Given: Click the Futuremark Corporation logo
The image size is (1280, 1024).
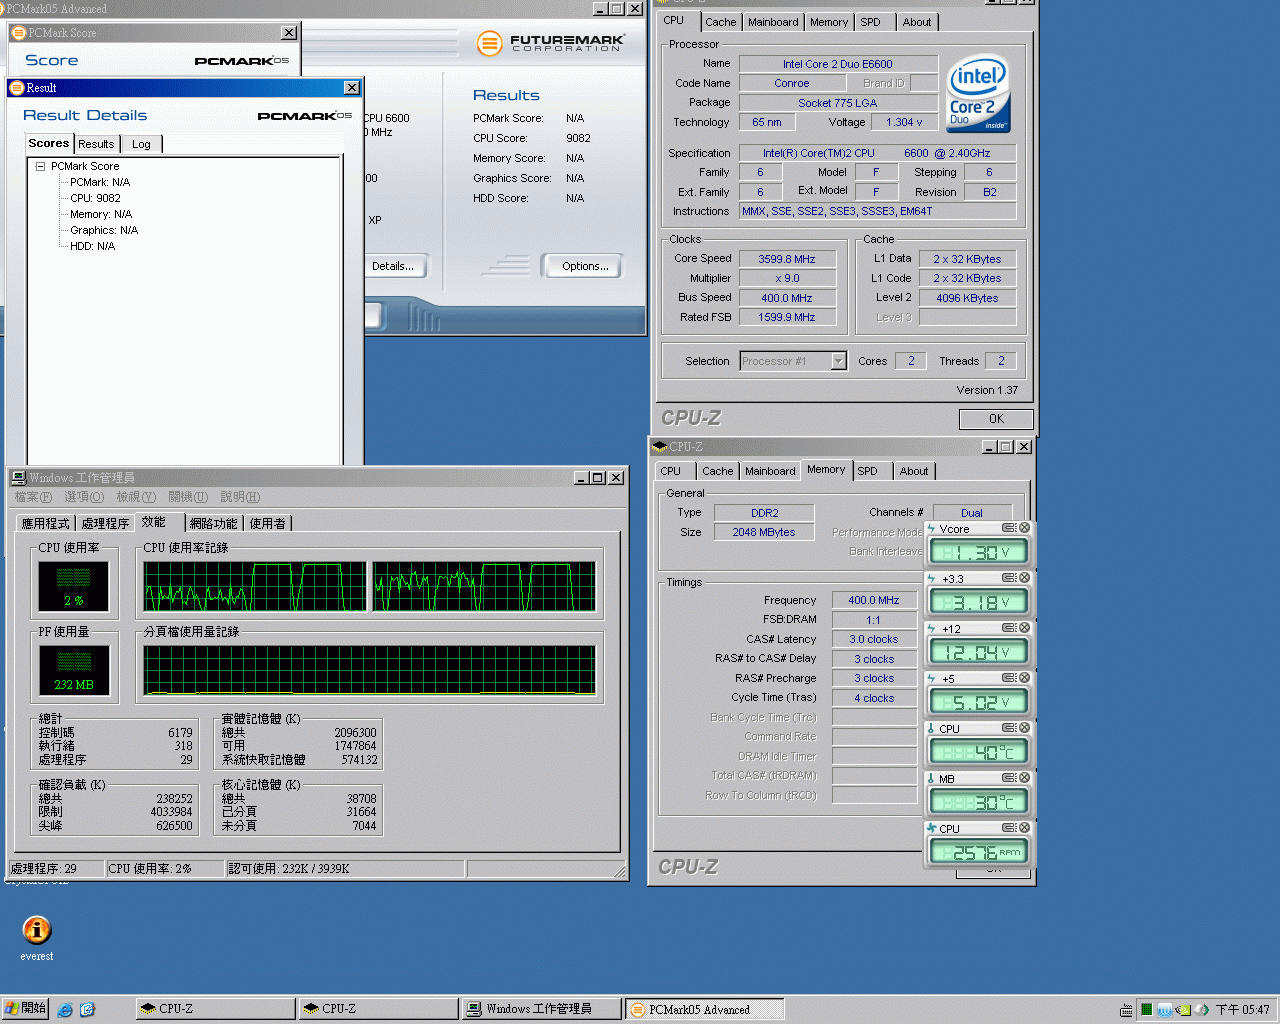Looking at the screenshot, I should pos(551,43).
